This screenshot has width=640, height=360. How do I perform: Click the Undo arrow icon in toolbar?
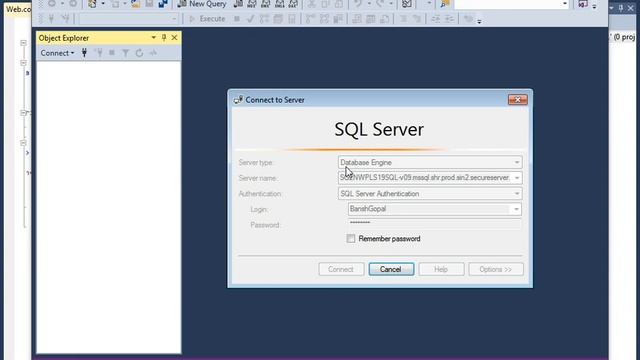point(358,4)
